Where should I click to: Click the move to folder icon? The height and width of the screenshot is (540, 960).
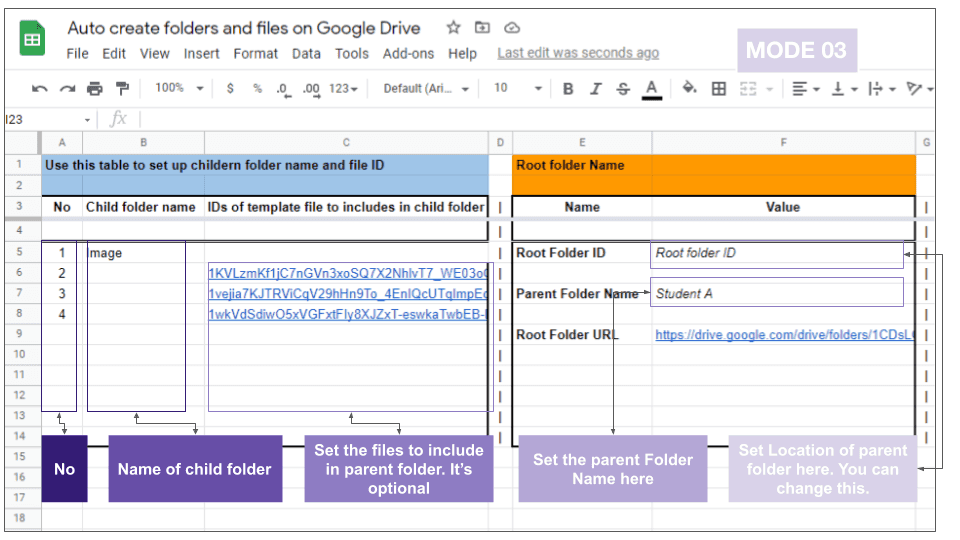pyautogui.click(x=482, y=28)
